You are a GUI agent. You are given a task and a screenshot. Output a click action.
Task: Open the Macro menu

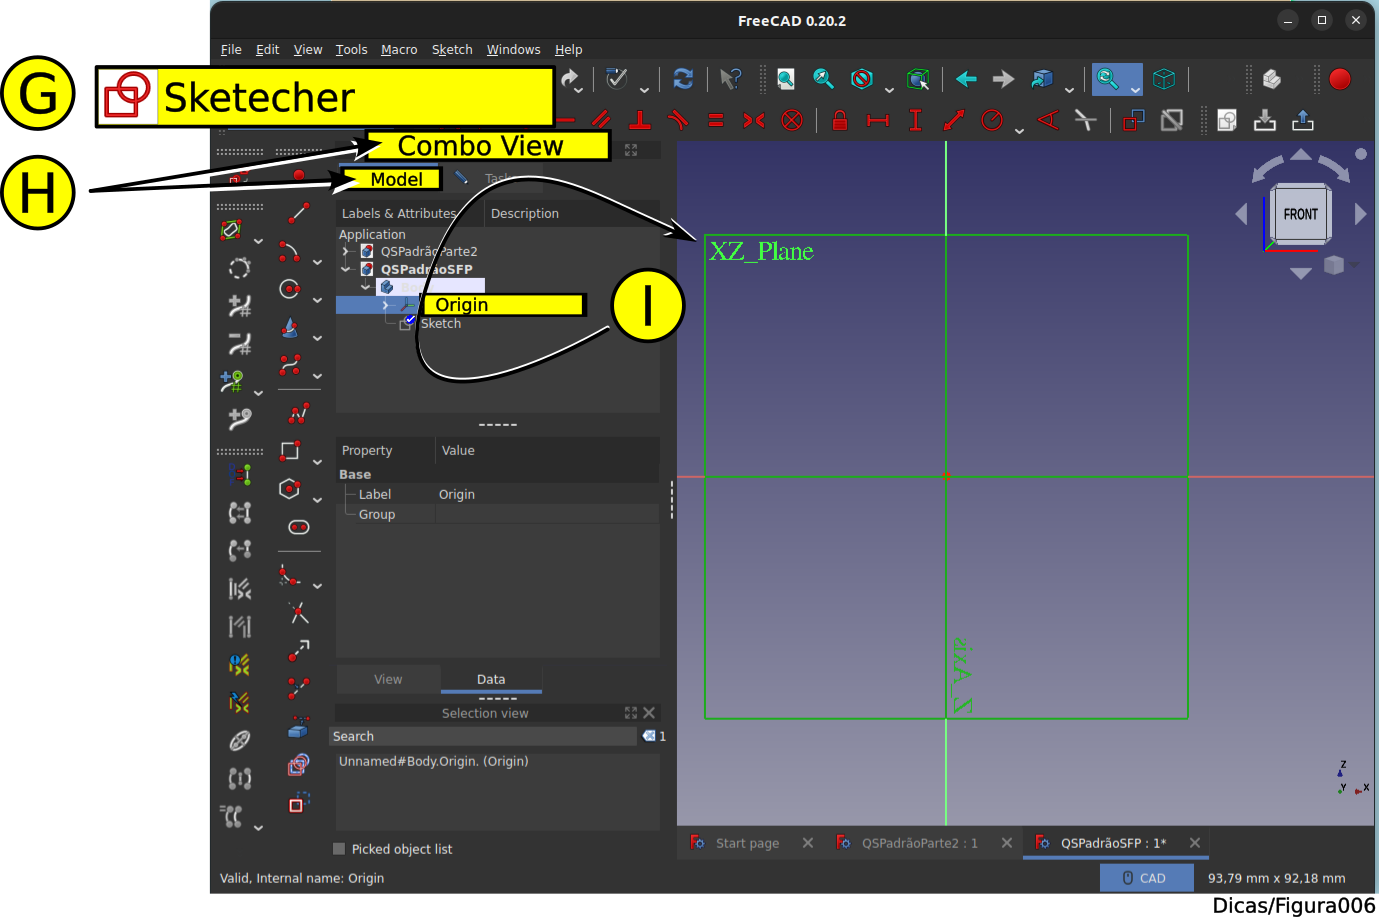[x=399, y=49]
